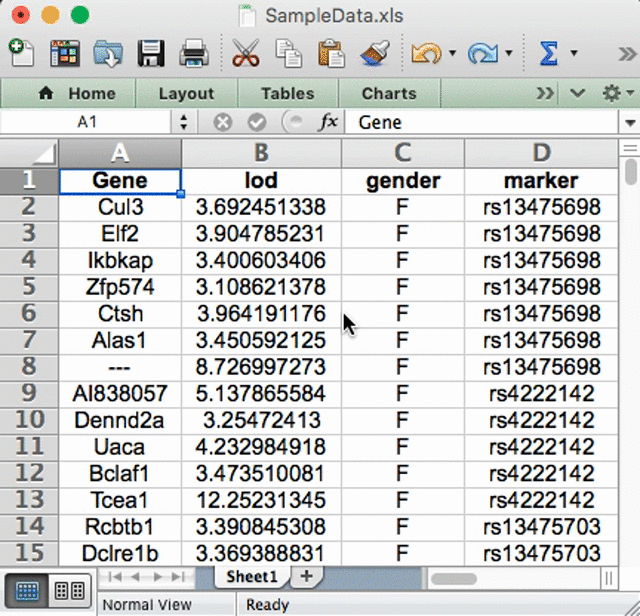
Task: Open the template gallery icon
Action: 65,53
